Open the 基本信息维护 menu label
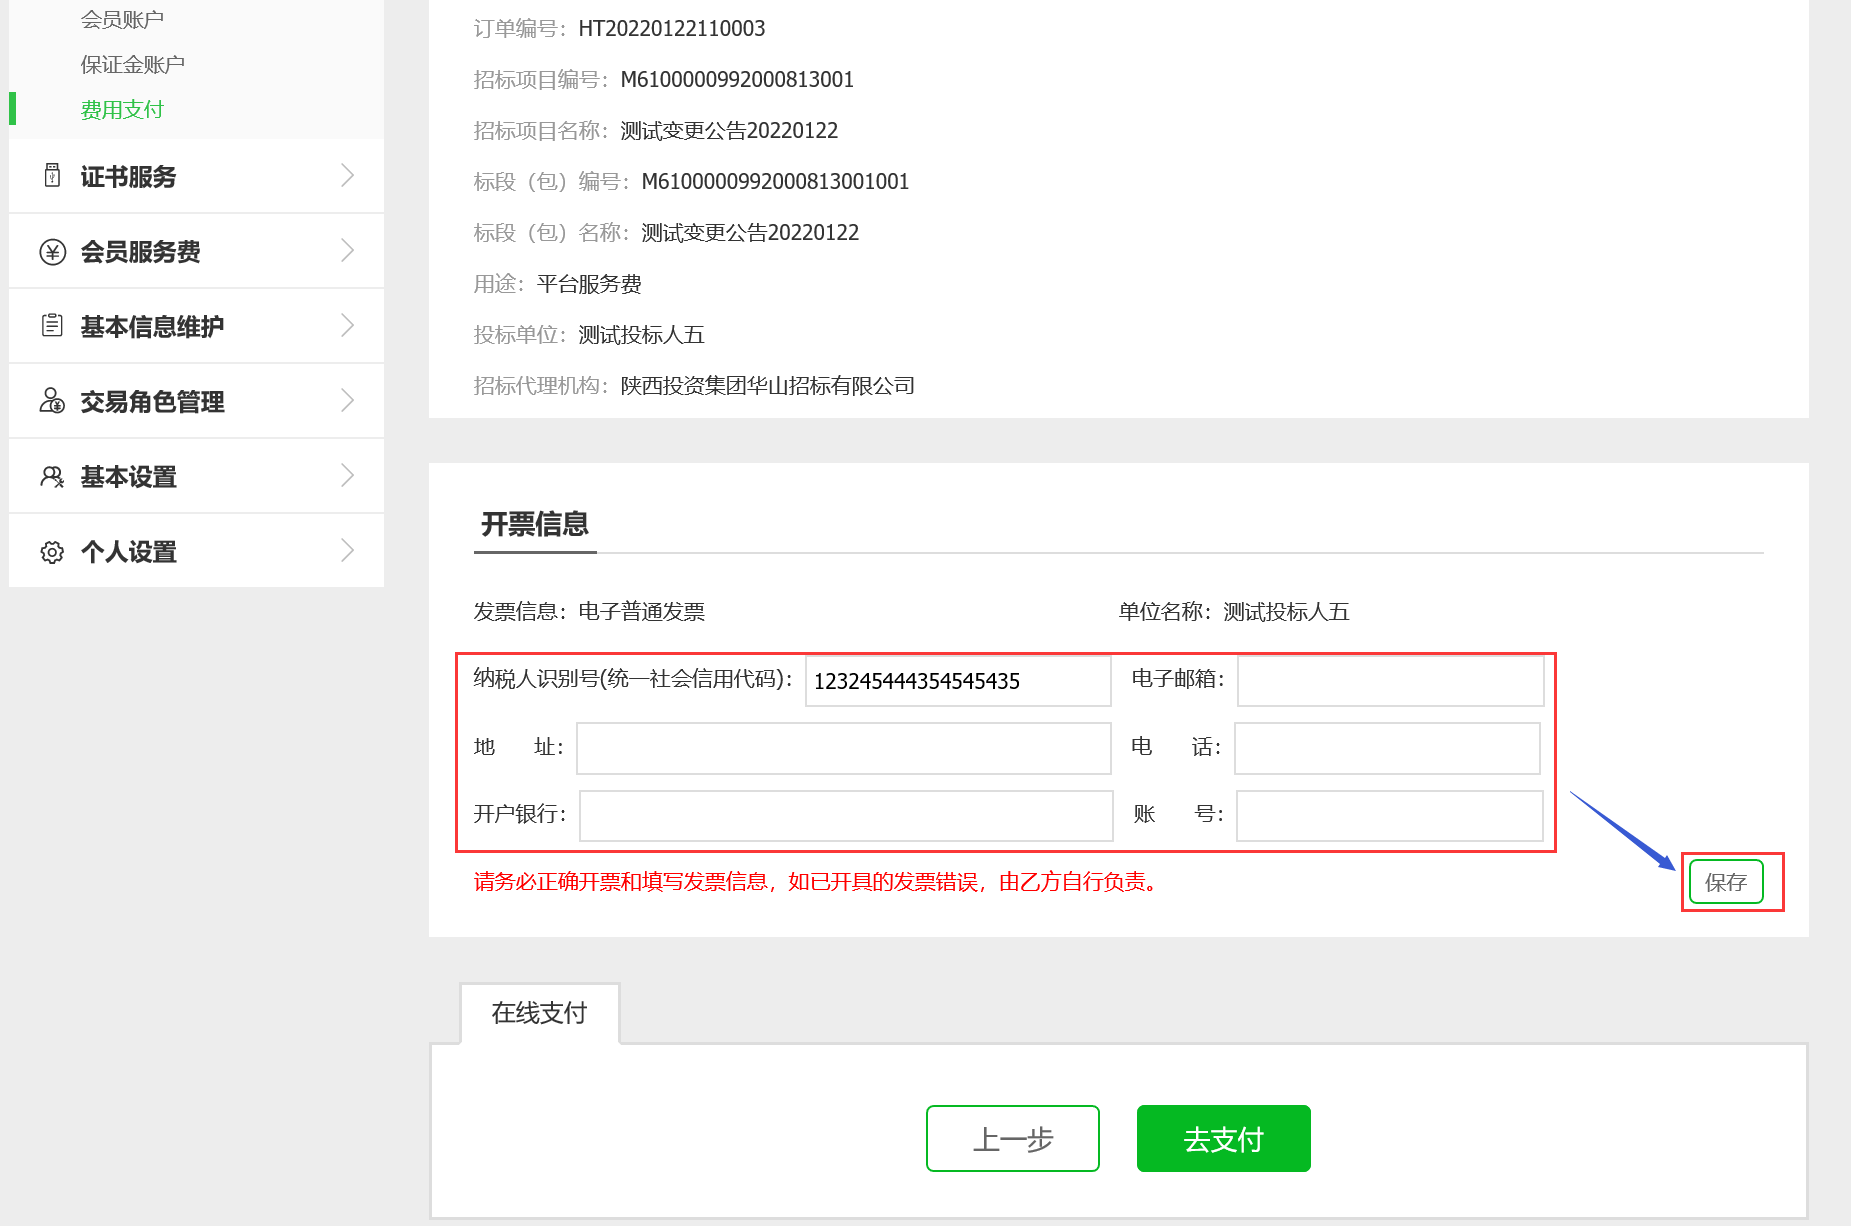 (x=152, y=327)
